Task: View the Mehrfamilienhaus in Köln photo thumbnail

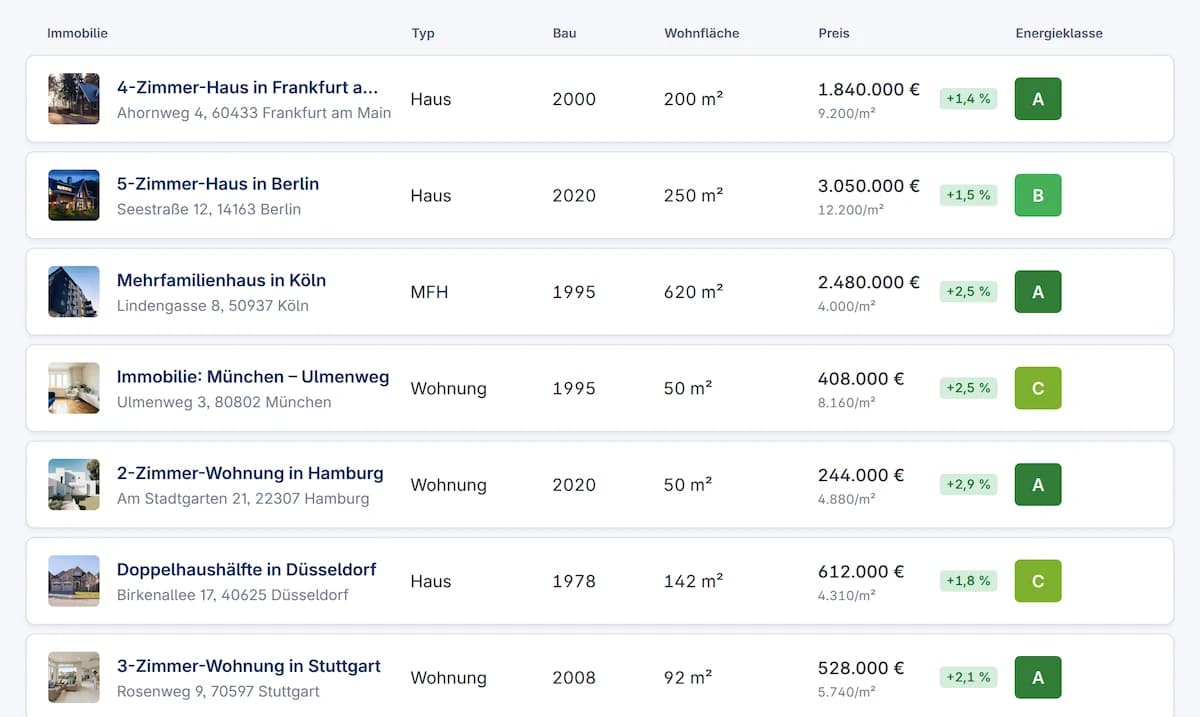Action: (74, 292)
